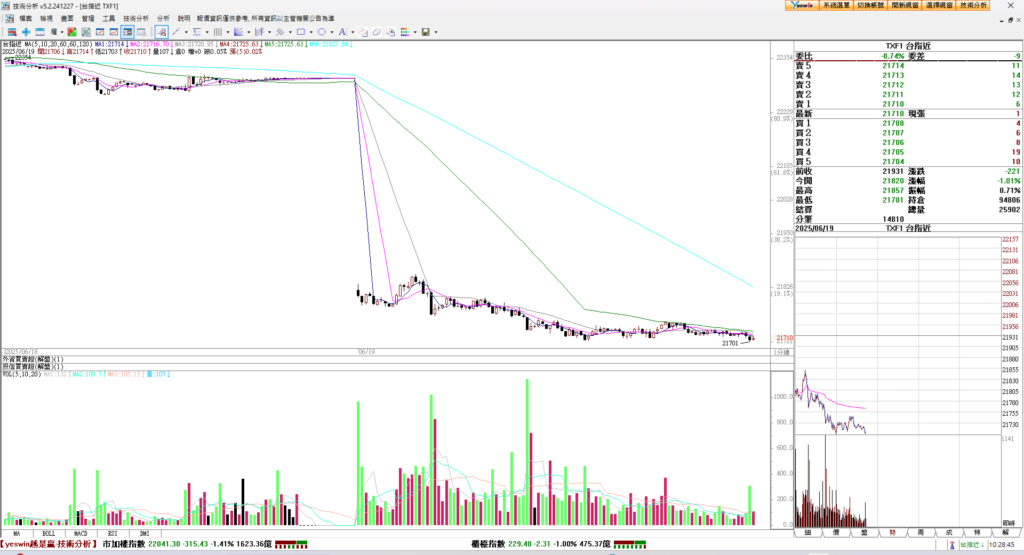Image resolution: width=1024 pixels, height=555 pixels.
Task: Select the highlighted split-window view icon
Action: [127, 32]
